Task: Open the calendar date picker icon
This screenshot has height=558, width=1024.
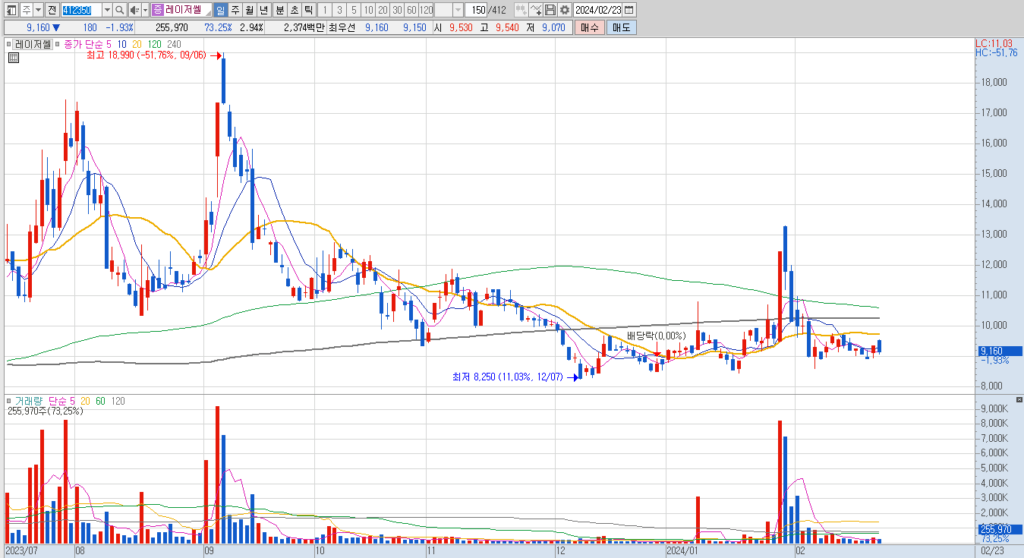Action: (x=629, y=10)
